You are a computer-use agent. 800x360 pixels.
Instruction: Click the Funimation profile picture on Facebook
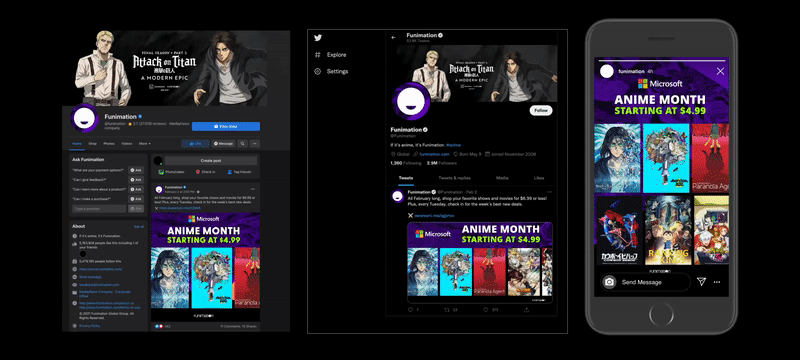pos(84,118)
